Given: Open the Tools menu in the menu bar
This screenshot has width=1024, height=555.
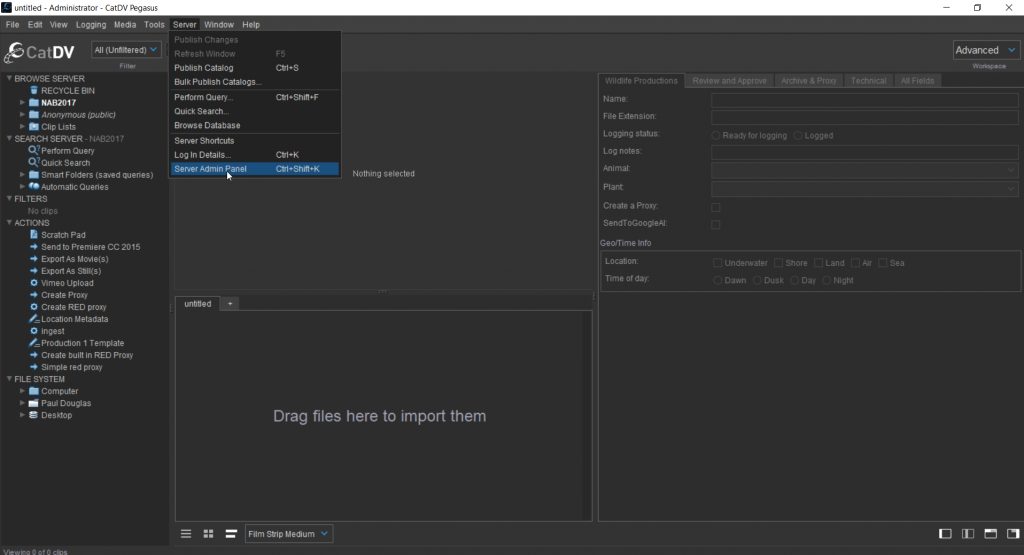Looking at the screenshot, I should click(154, 25).
